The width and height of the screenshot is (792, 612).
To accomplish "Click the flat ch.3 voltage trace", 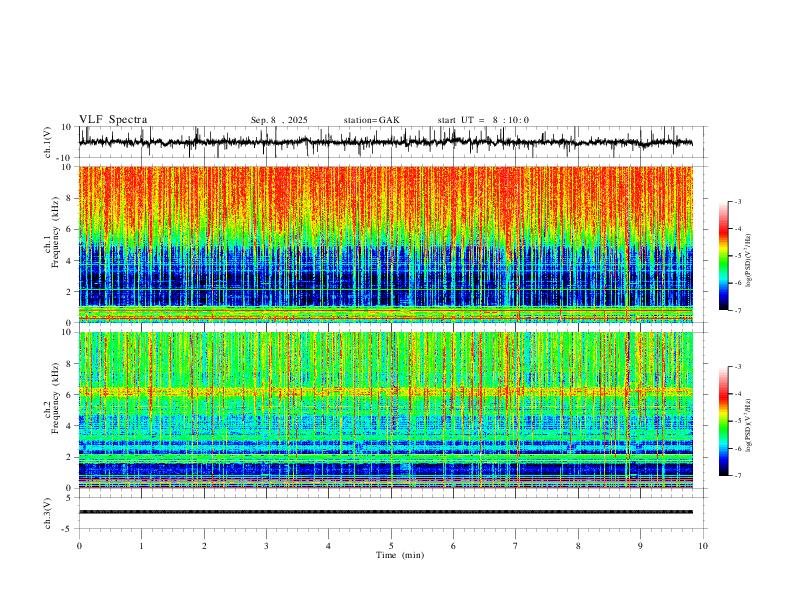I will [x=385, y=512].
